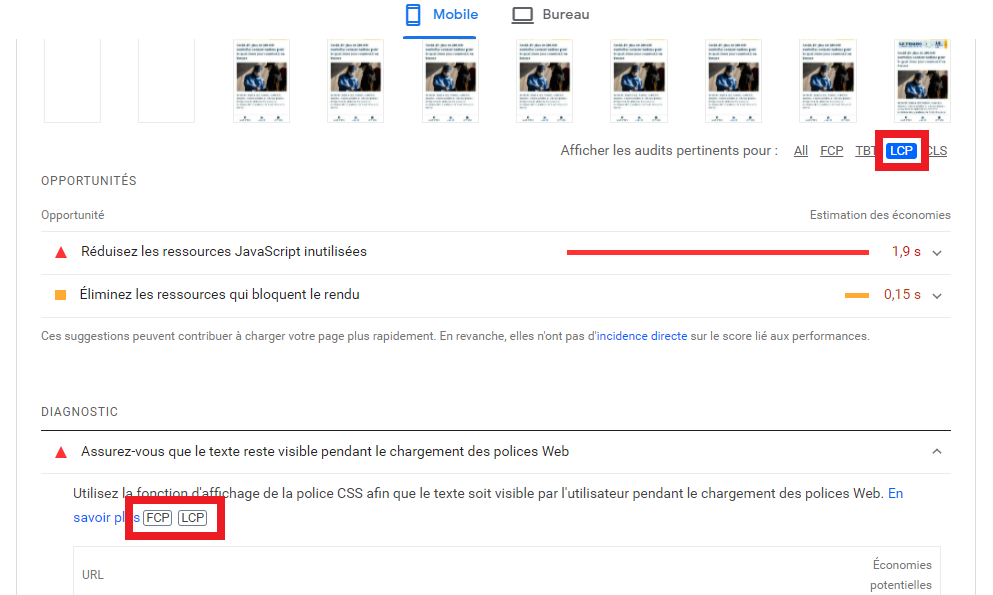Expand the unused JavaScript opportunity chevron
Screen dimensions: 993x595
[x=937, y=253]
